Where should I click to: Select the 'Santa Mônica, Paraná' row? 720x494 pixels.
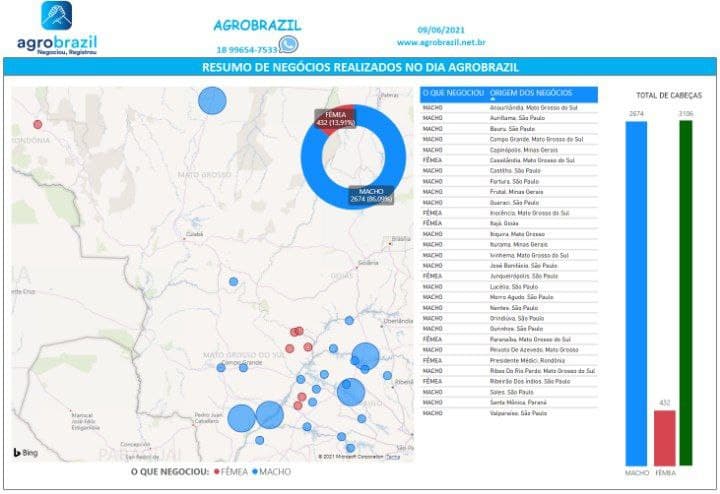pyautogui.click(x=509, y=403)
